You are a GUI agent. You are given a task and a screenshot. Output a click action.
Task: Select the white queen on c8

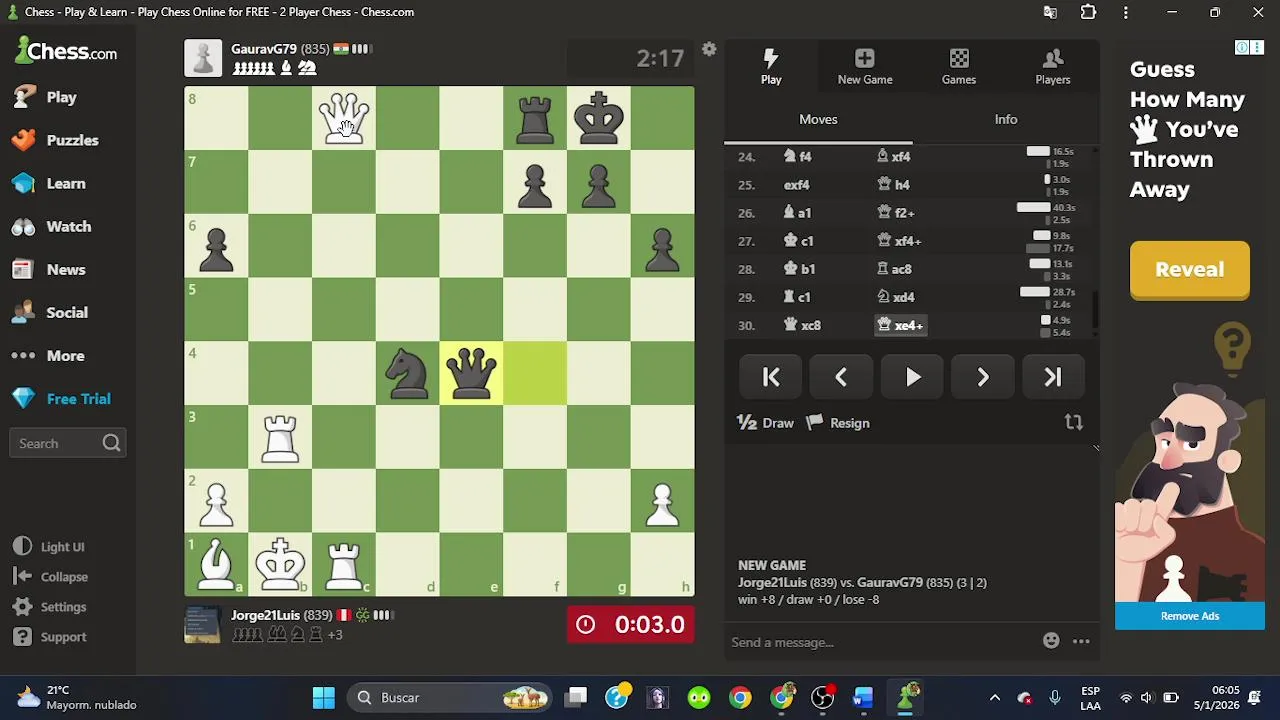point(344,118)
